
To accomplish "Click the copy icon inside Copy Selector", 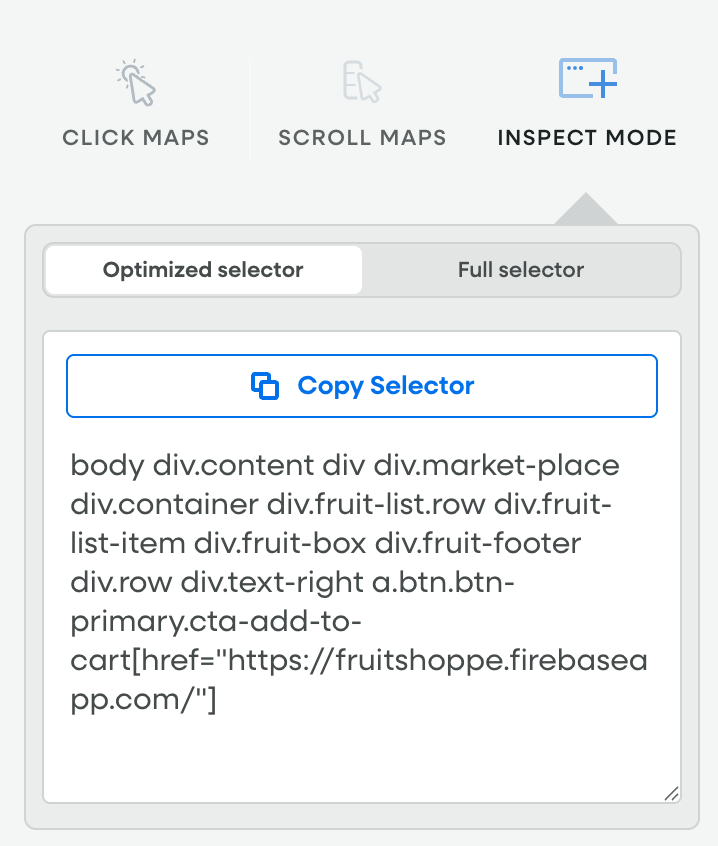I will 264,386.
